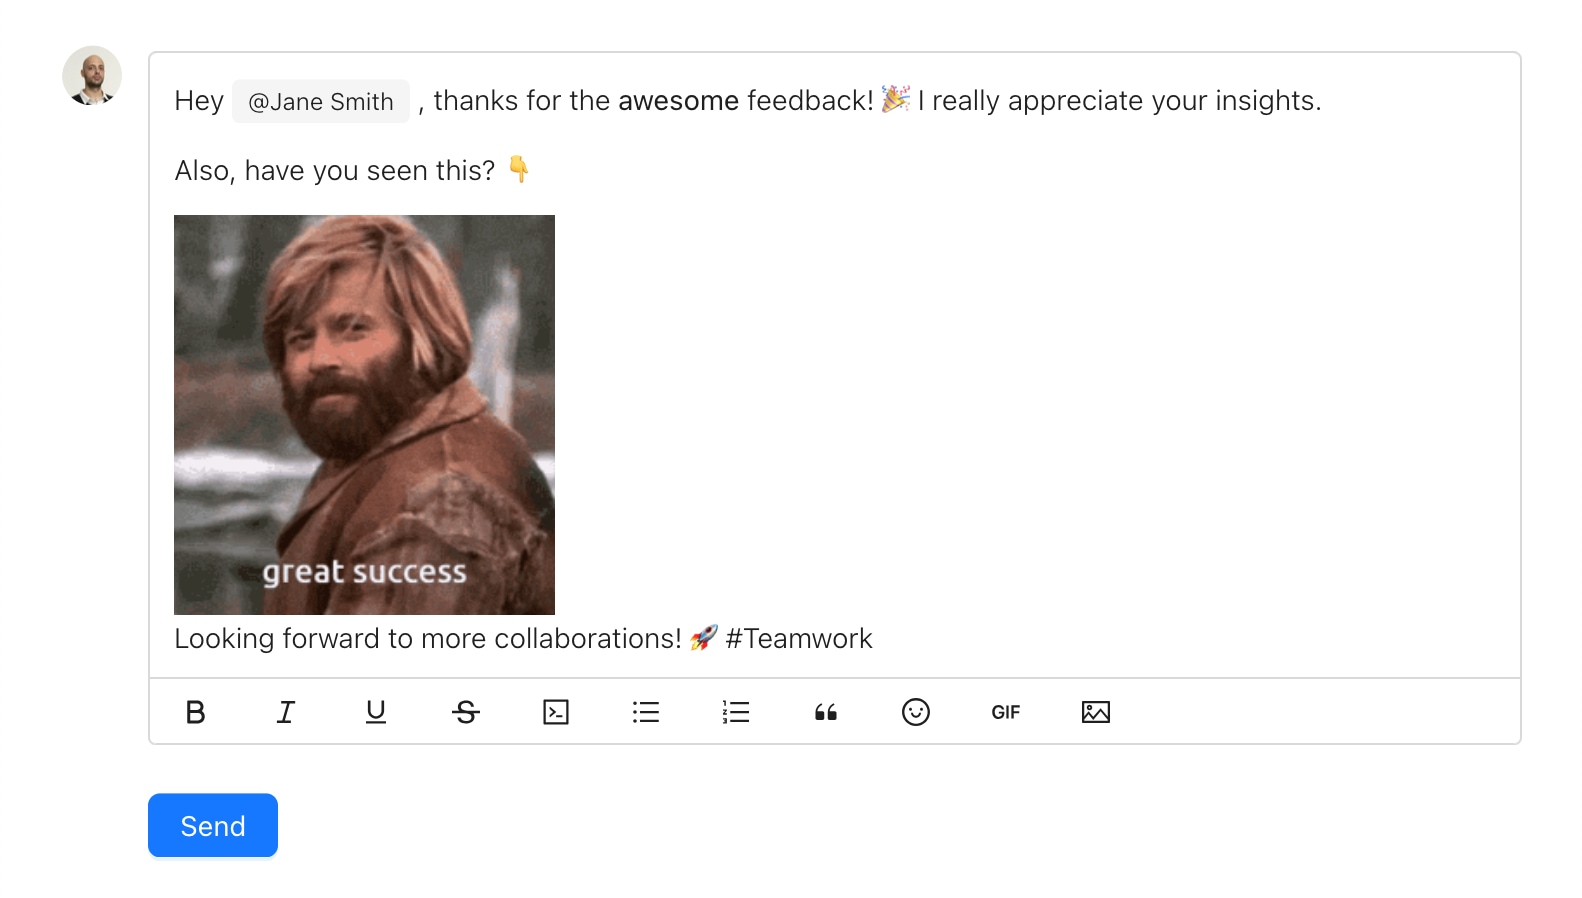Open the emoji picker
The image size is (1582, 898).
[x=916, y=712]
